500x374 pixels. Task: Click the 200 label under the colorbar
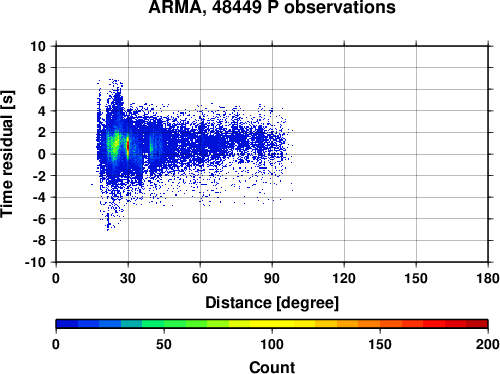click(x=488, y=344)
